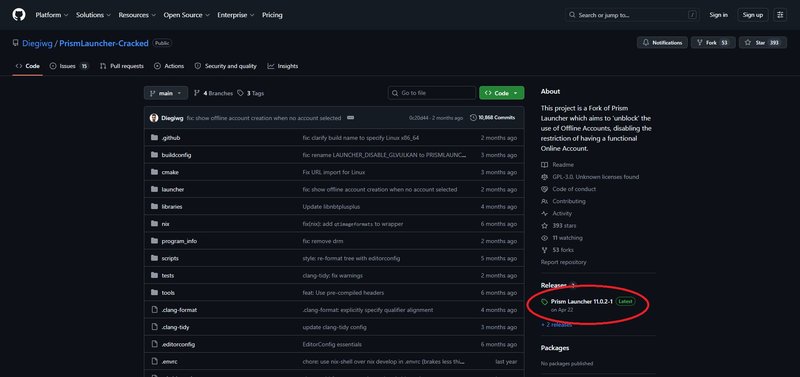Fork the repository

point(713,43)
